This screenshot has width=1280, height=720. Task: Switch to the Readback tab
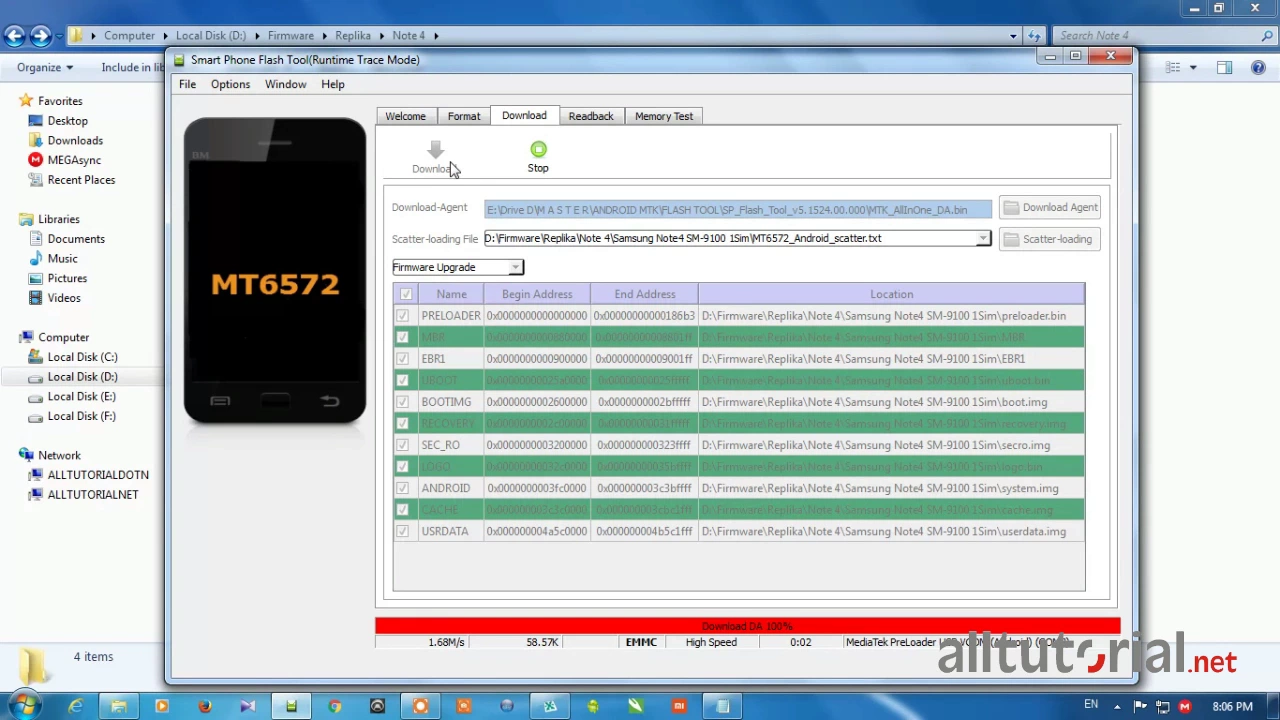pos(591,116)
